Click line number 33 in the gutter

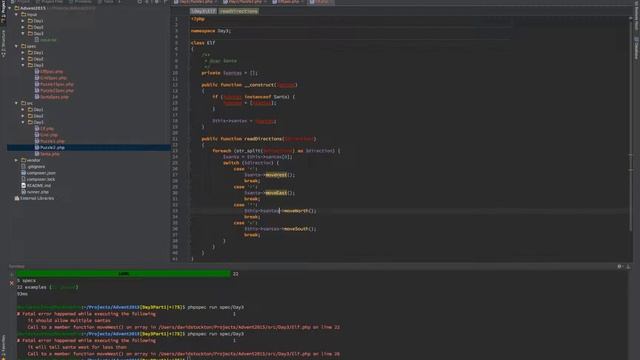(175, 211)
